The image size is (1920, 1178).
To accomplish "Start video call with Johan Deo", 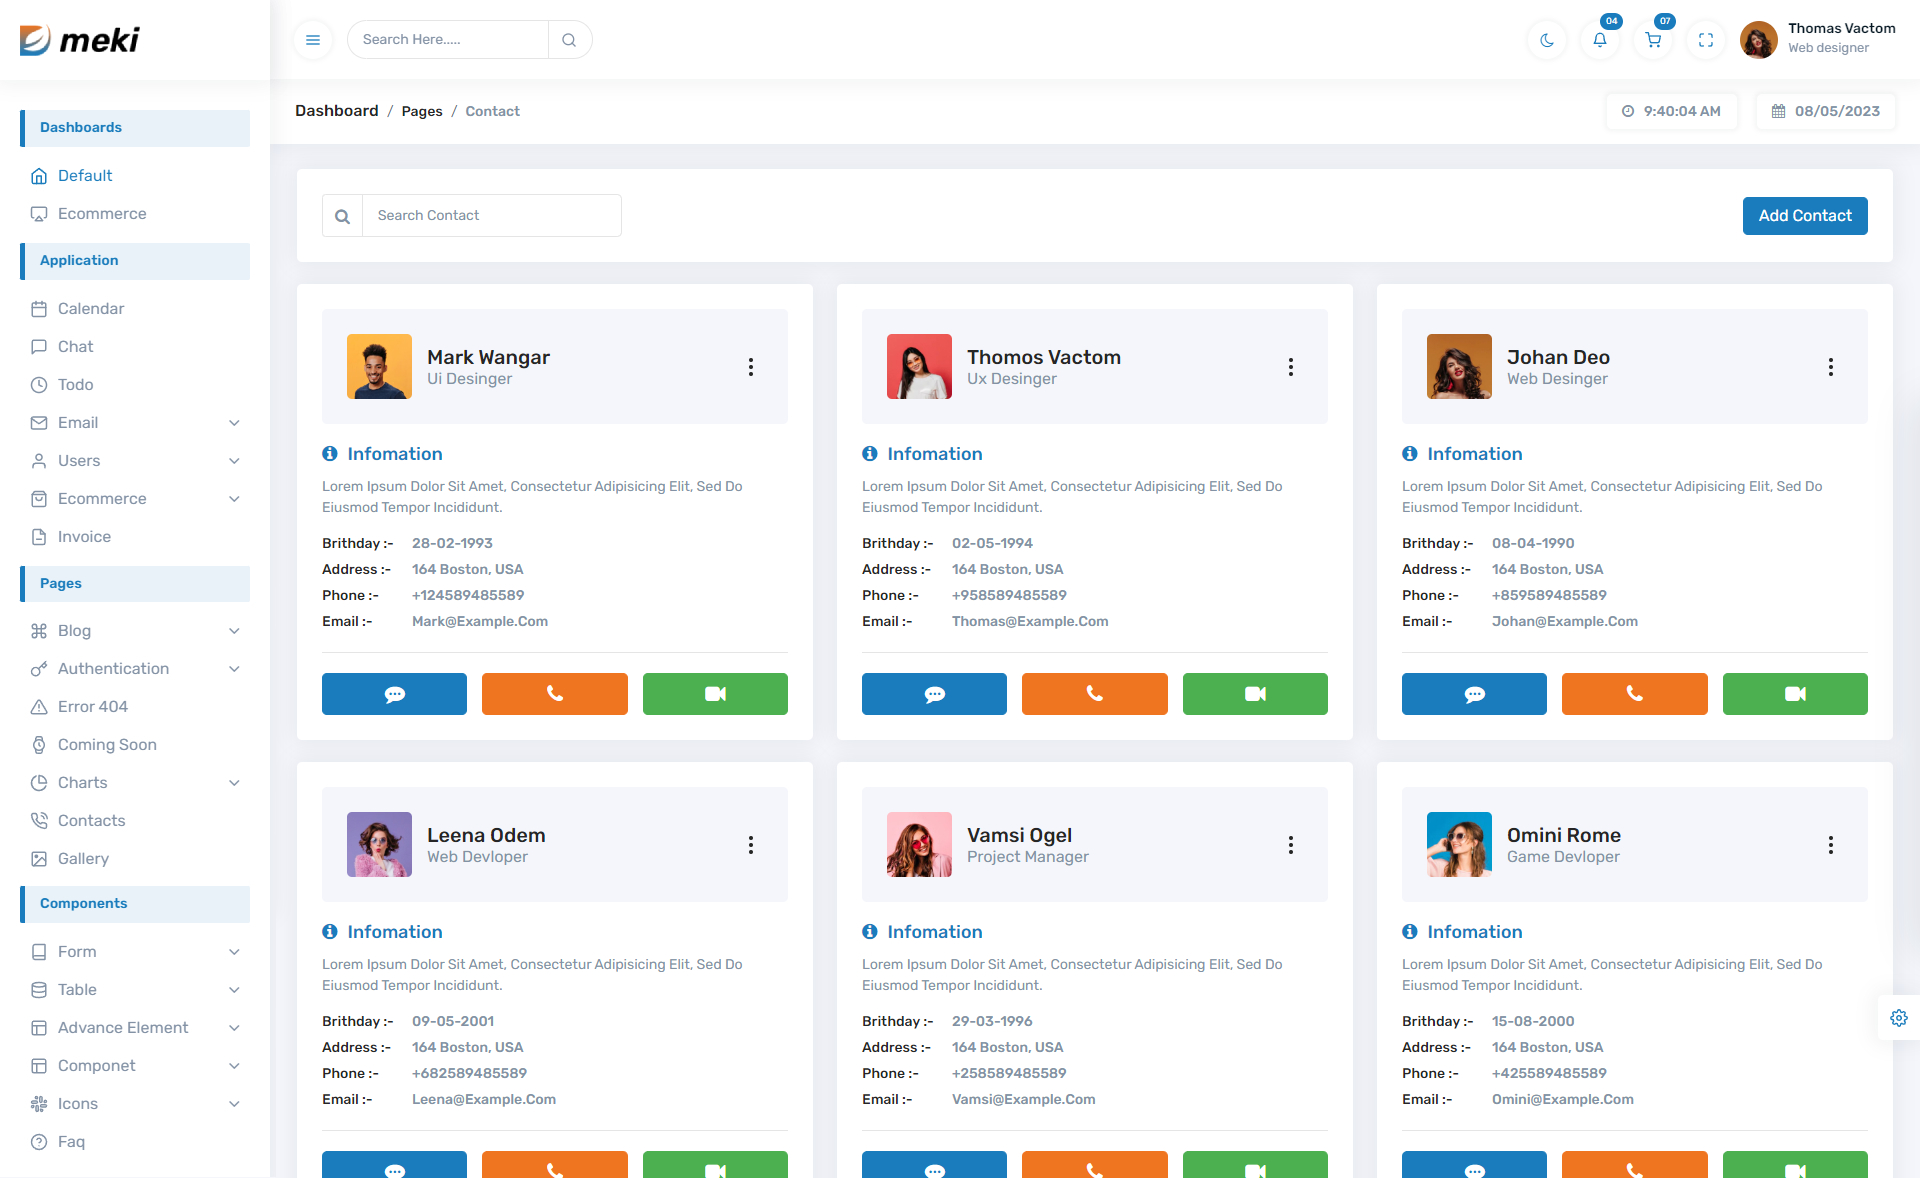I will 1794,694.
